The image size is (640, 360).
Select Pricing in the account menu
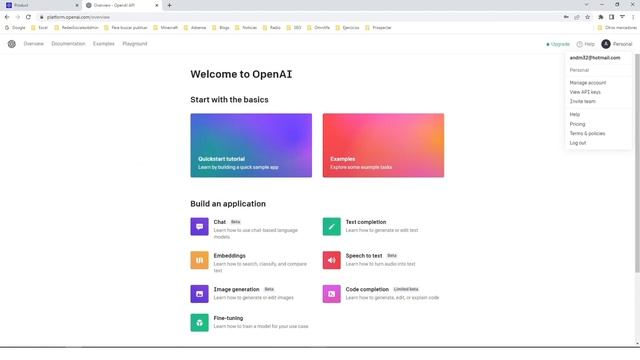[577, 124]
